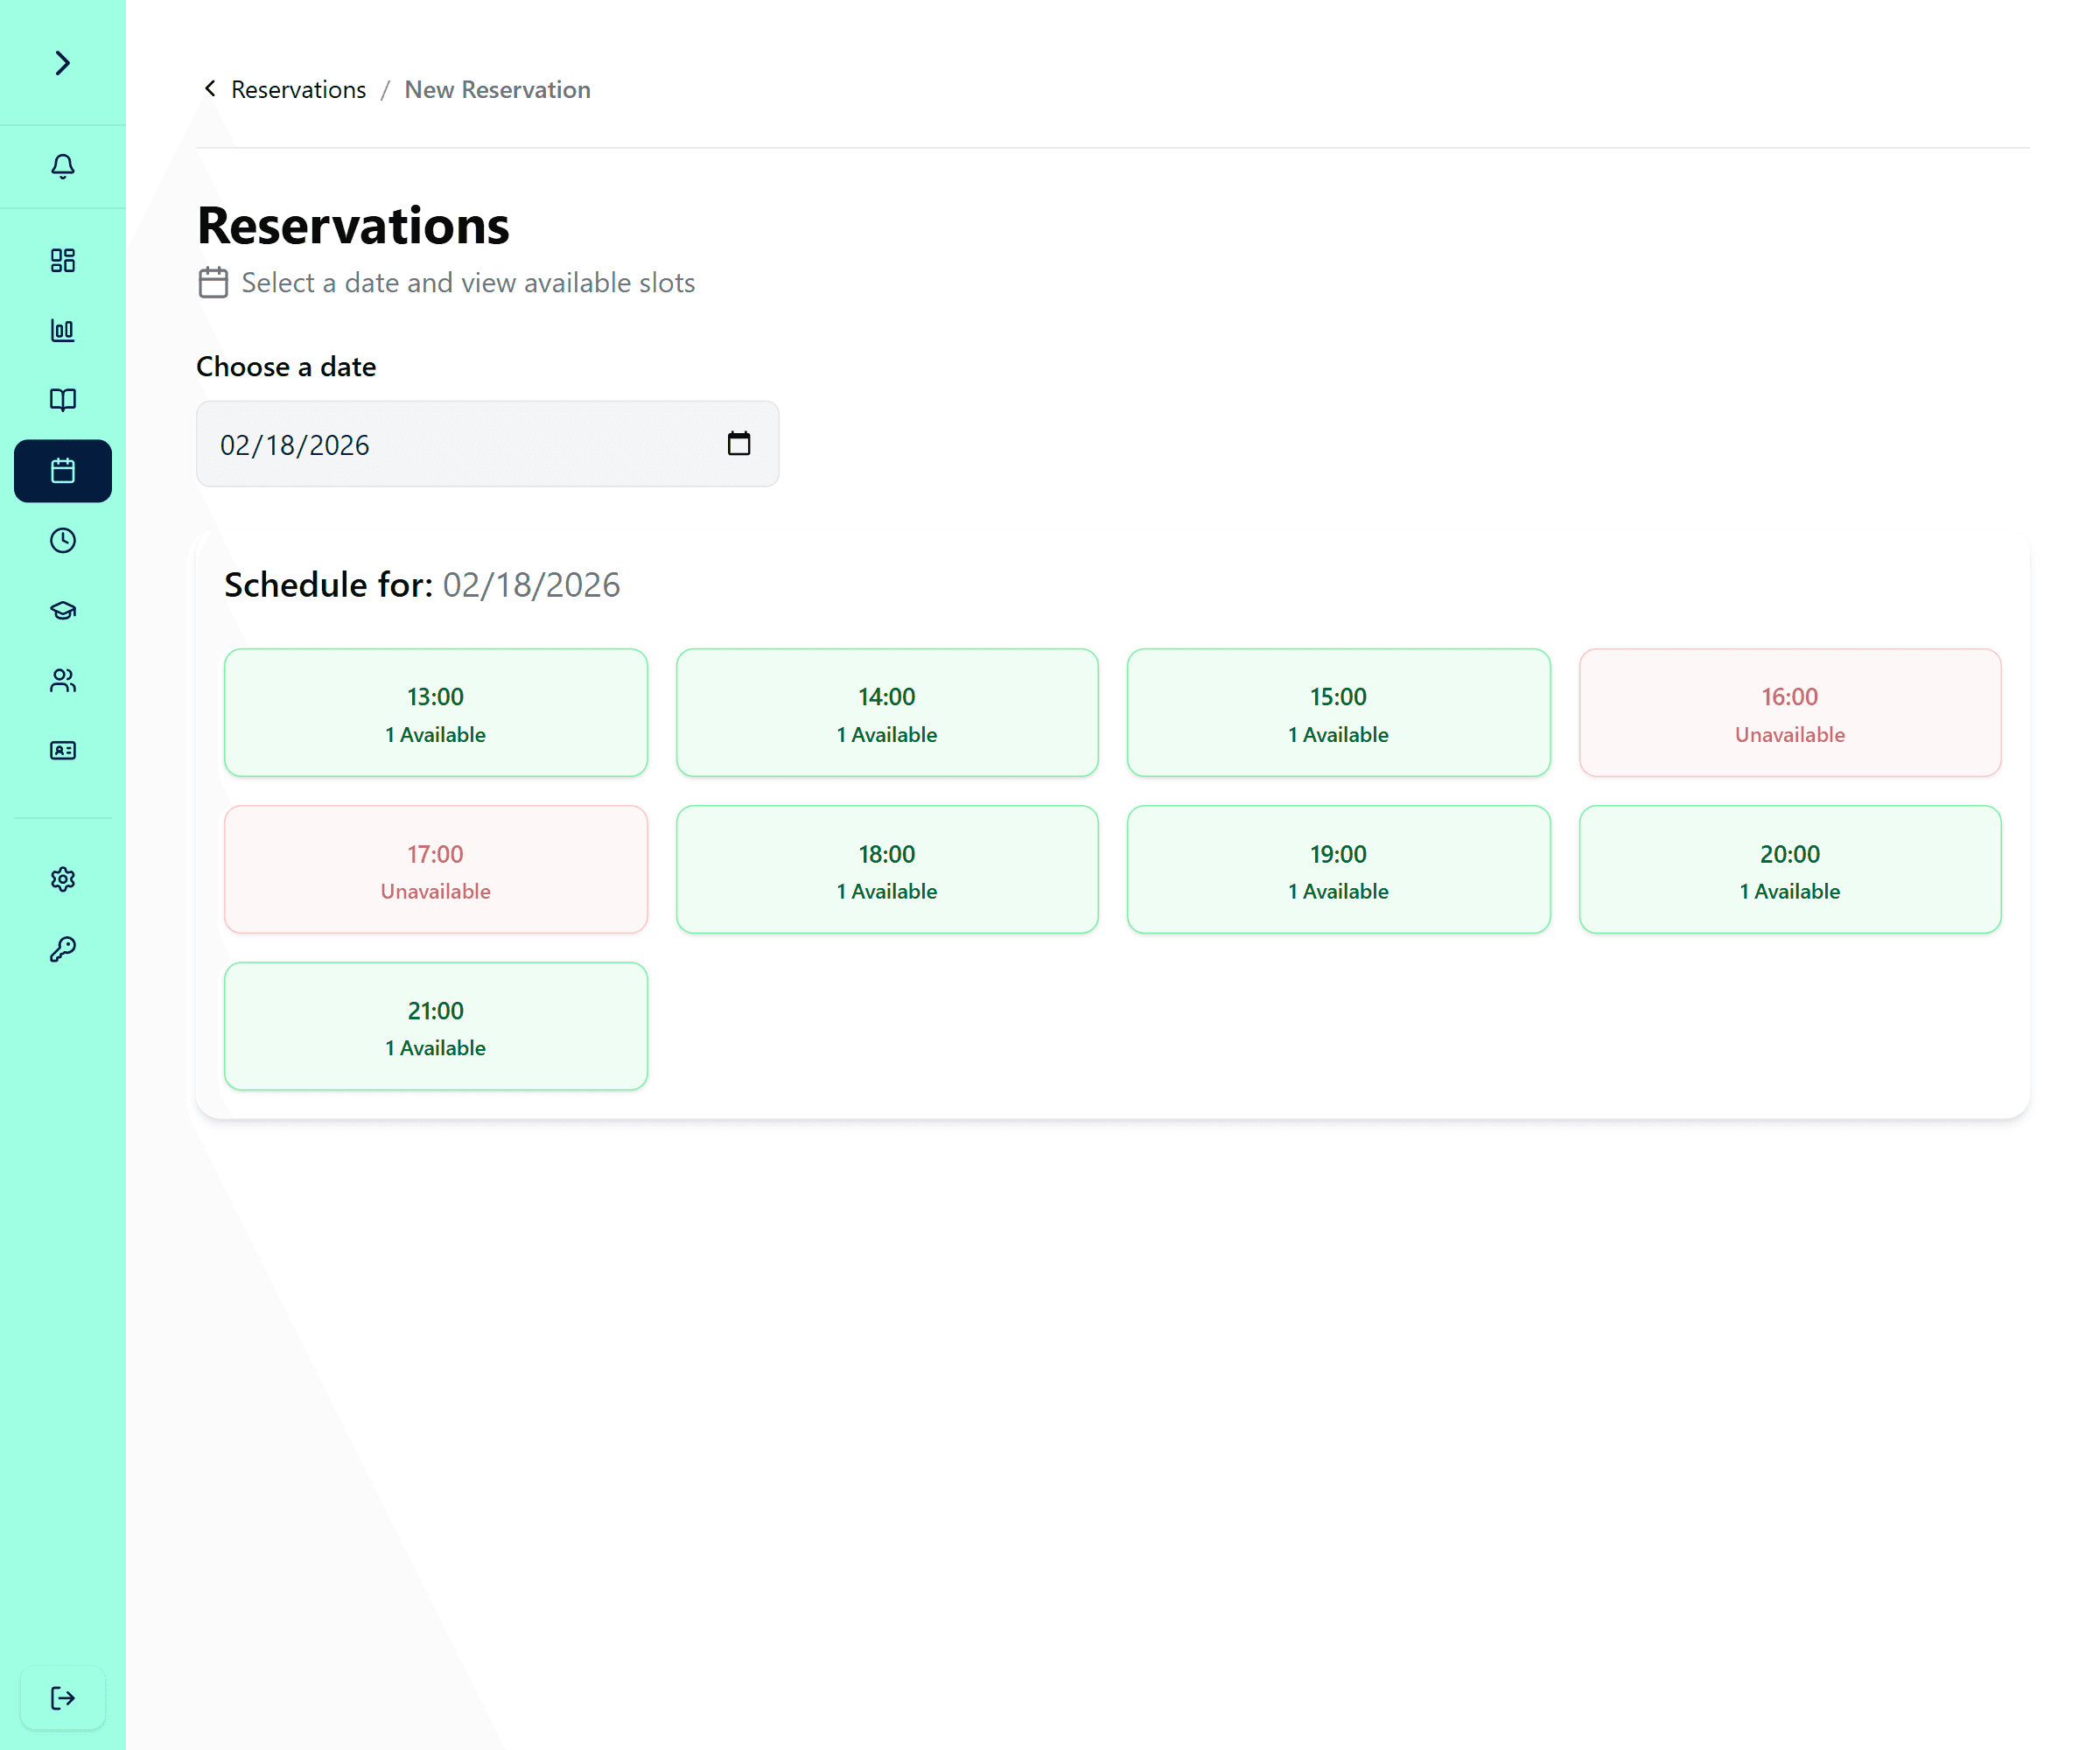
Task: Open the bar chart statistics icon
Action: coord(63,330)
